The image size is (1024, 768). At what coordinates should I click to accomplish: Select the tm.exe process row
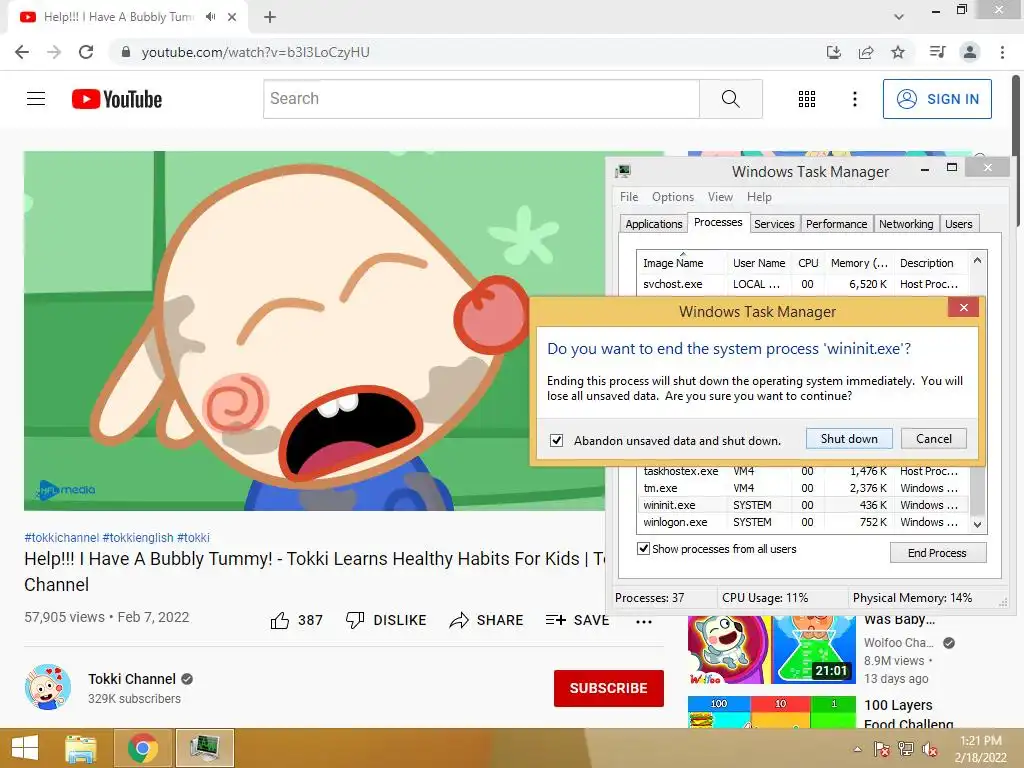pos(803,488)
